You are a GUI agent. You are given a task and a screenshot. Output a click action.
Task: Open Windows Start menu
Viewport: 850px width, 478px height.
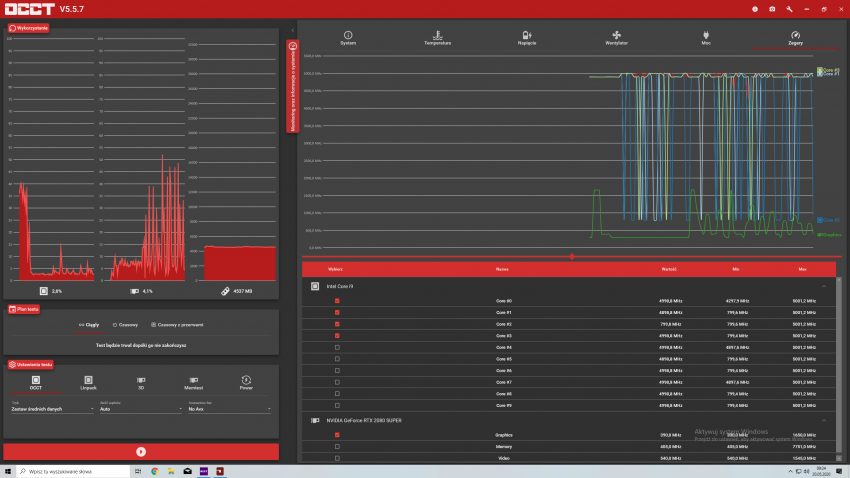8,471
